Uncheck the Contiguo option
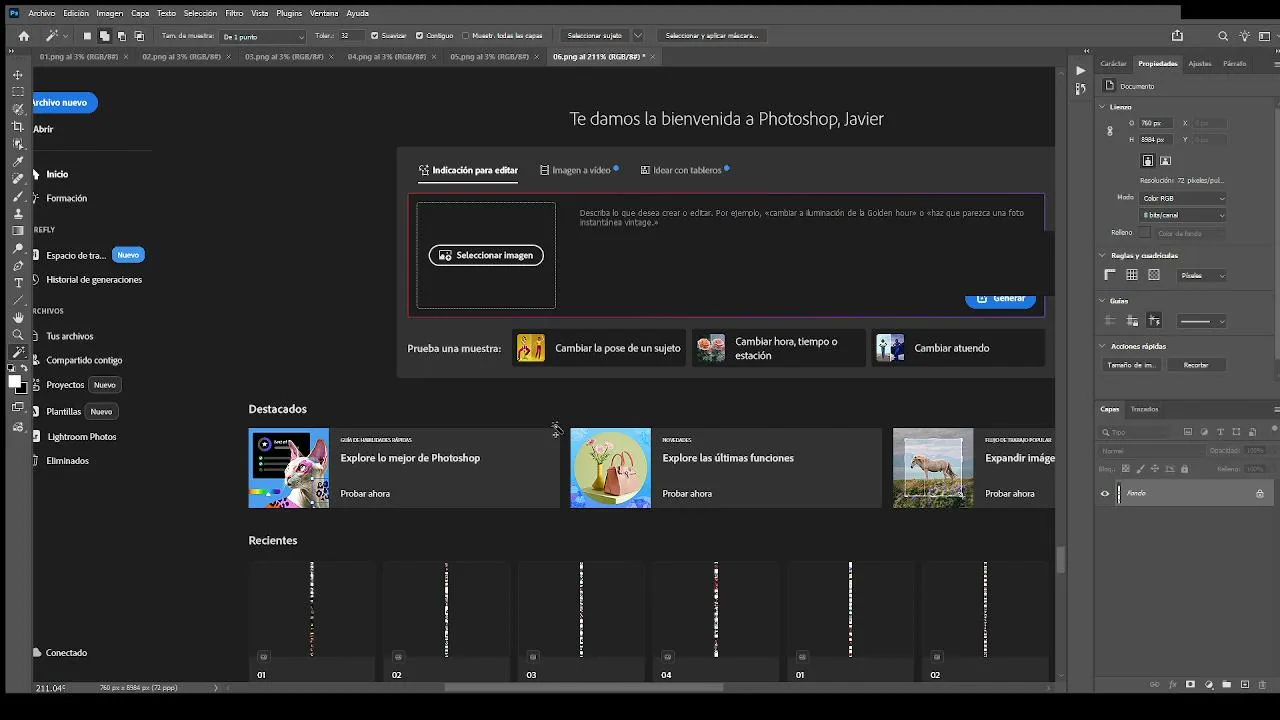This screenshot has width=1280, height=720. [x=435, y=36]
